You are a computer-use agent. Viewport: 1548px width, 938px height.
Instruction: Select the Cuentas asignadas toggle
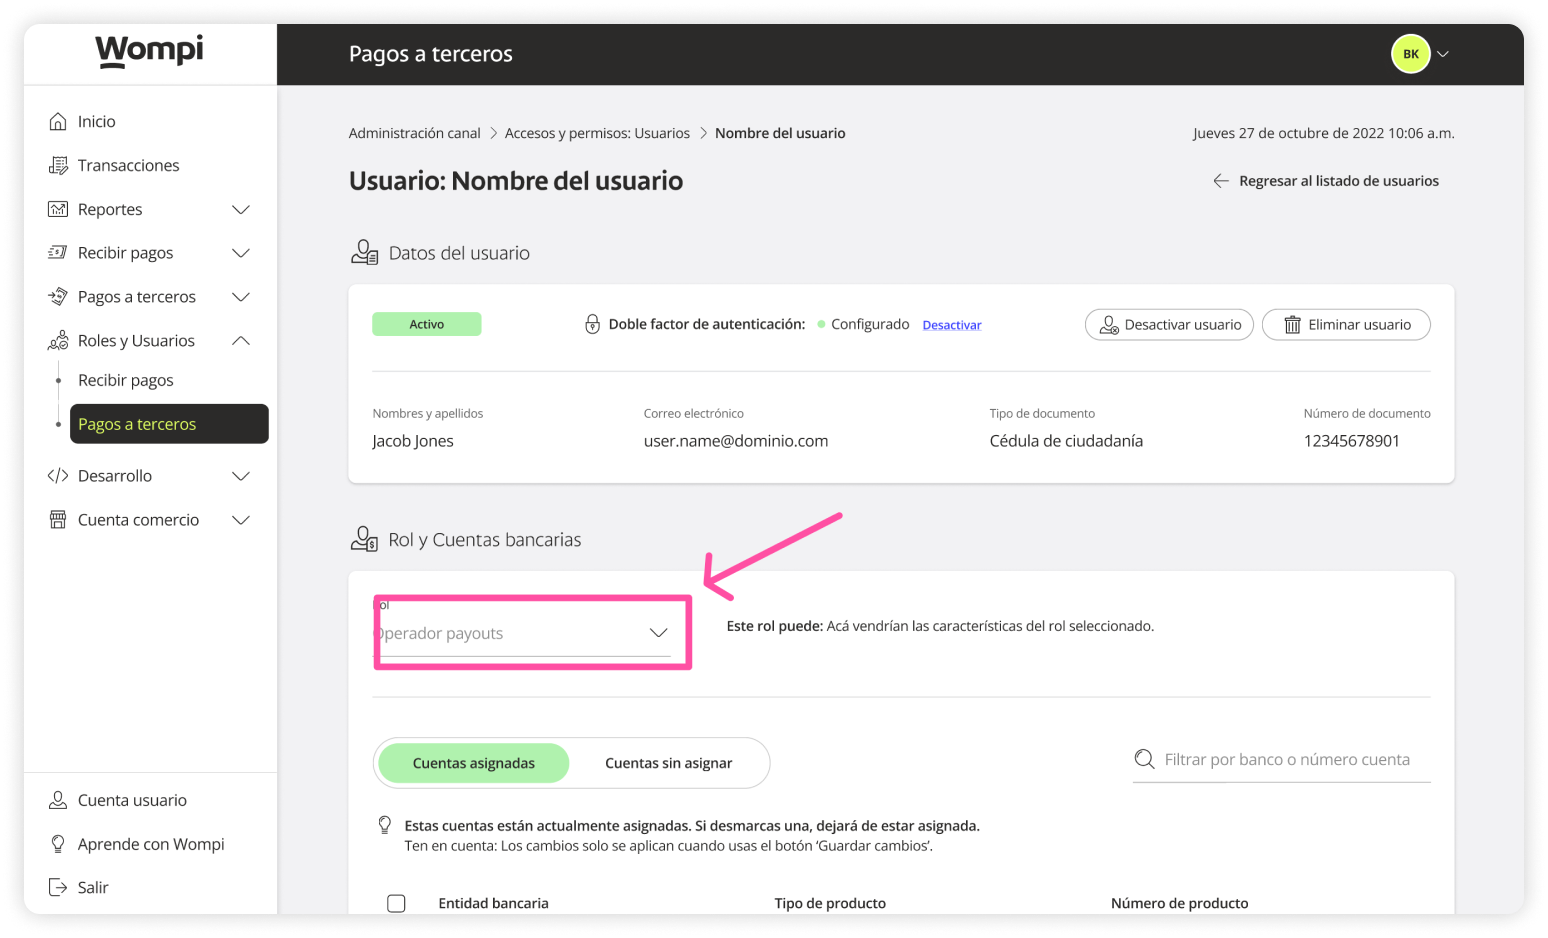(x=473, y=763)
